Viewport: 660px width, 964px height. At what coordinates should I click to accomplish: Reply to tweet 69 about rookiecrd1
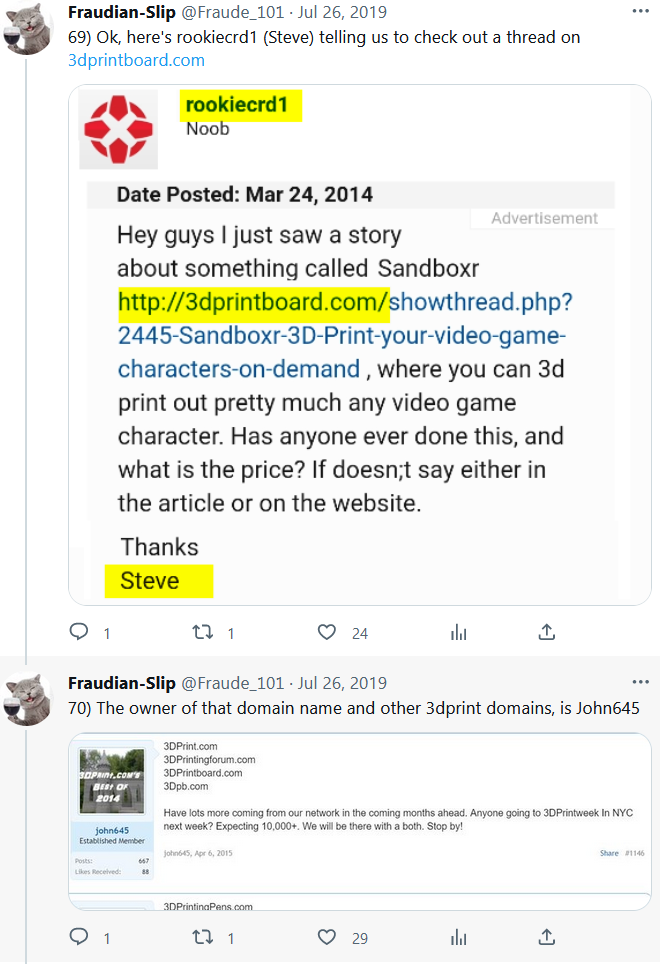pyautogui.click(x=78, y=632)
